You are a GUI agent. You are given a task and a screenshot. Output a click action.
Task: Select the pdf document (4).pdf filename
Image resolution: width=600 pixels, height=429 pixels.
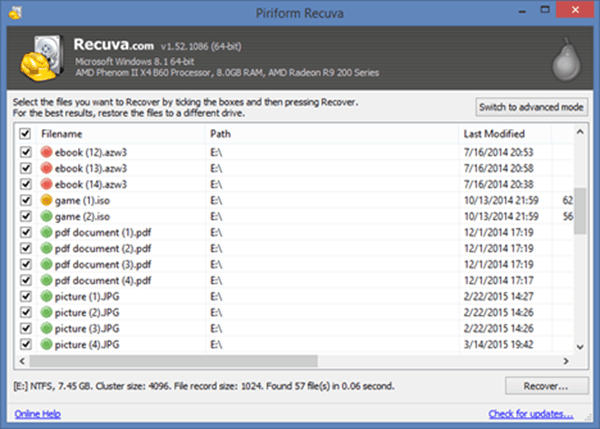[103, 281]
